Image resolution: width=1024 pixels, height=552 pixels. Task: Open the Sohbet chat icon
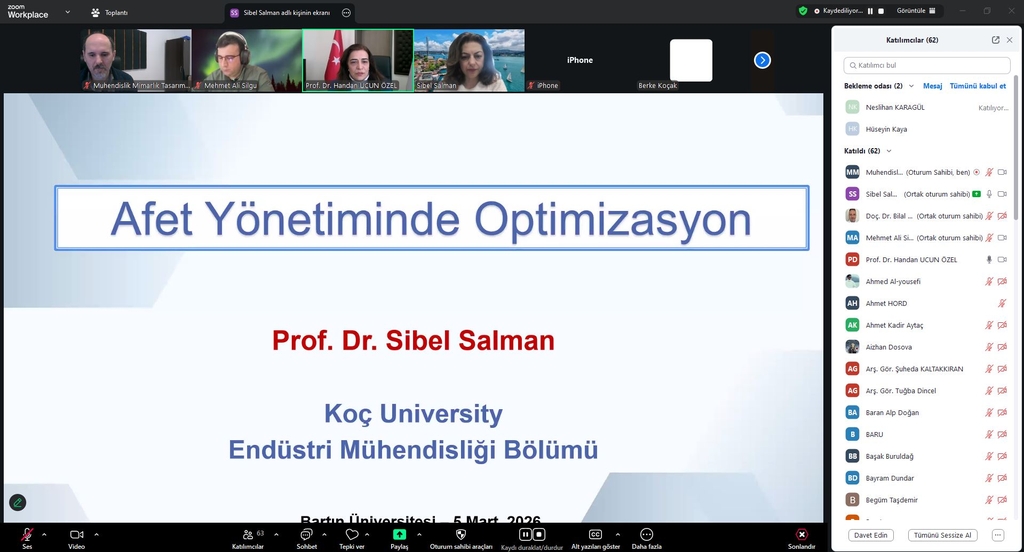point(306,535)
